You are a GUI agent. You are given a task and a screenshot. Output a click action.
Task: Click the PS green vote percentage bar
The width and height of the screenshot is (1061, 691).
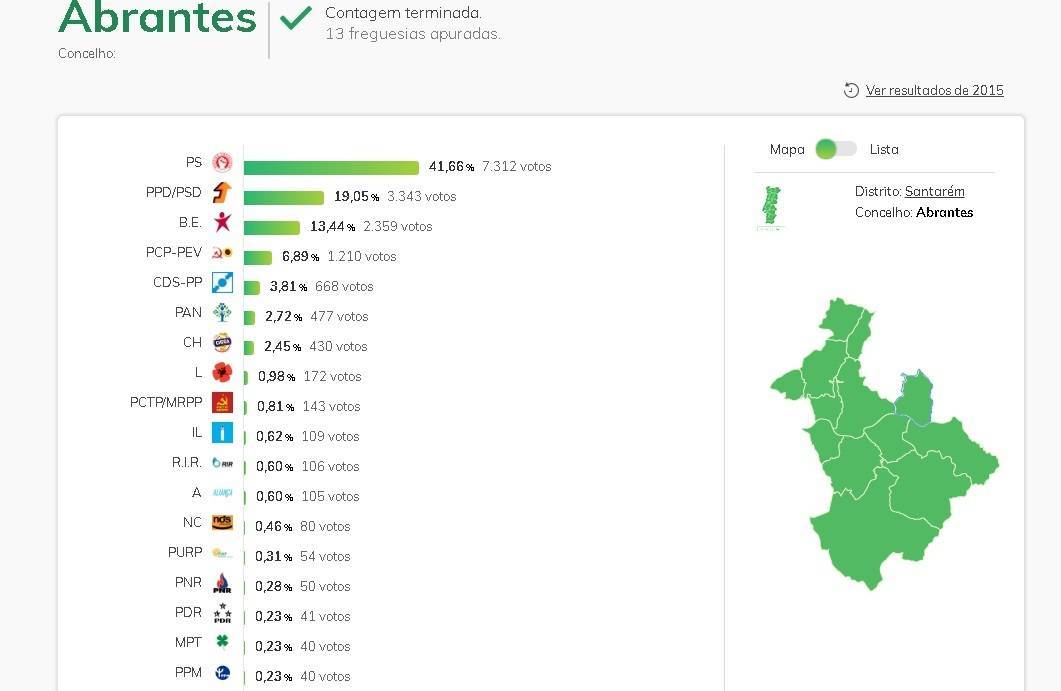(x=331, y=167)
